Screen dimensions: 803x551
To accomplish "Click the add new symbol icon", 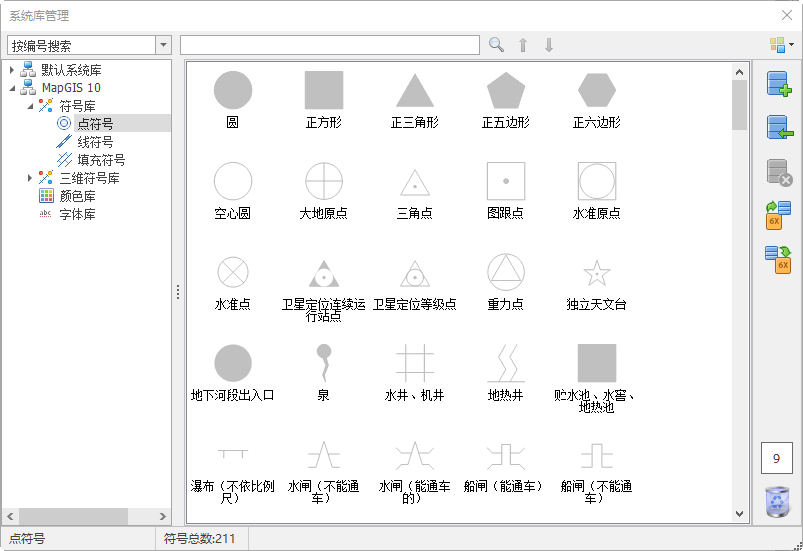I will [x=778, y=84].
